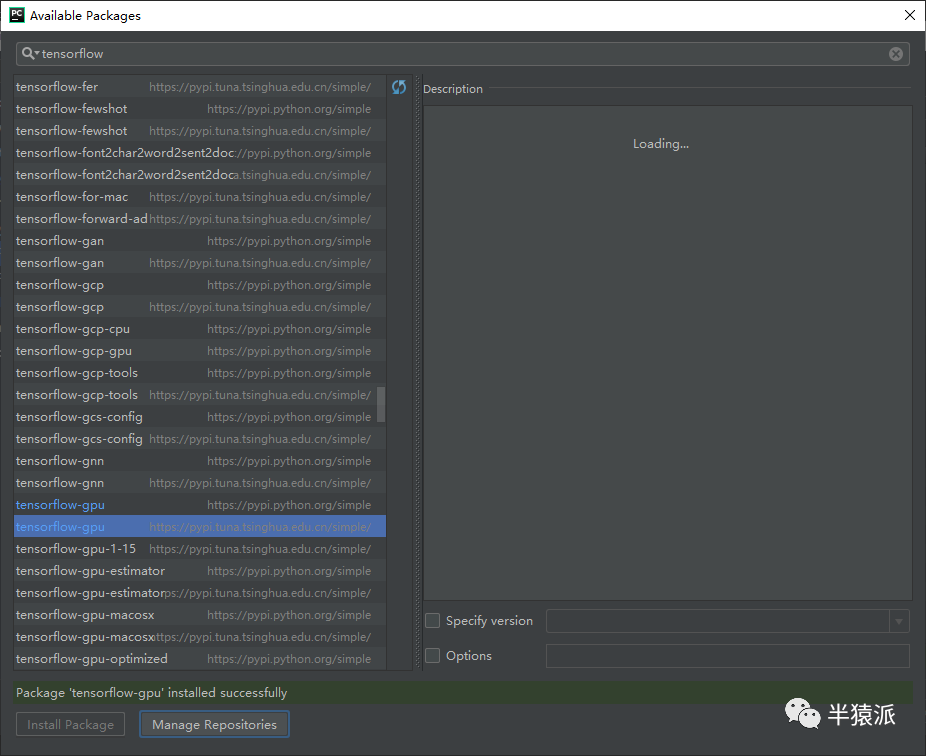
Task: Select the tensorflow-gcp-cpu package
Action: coord(200,329)
